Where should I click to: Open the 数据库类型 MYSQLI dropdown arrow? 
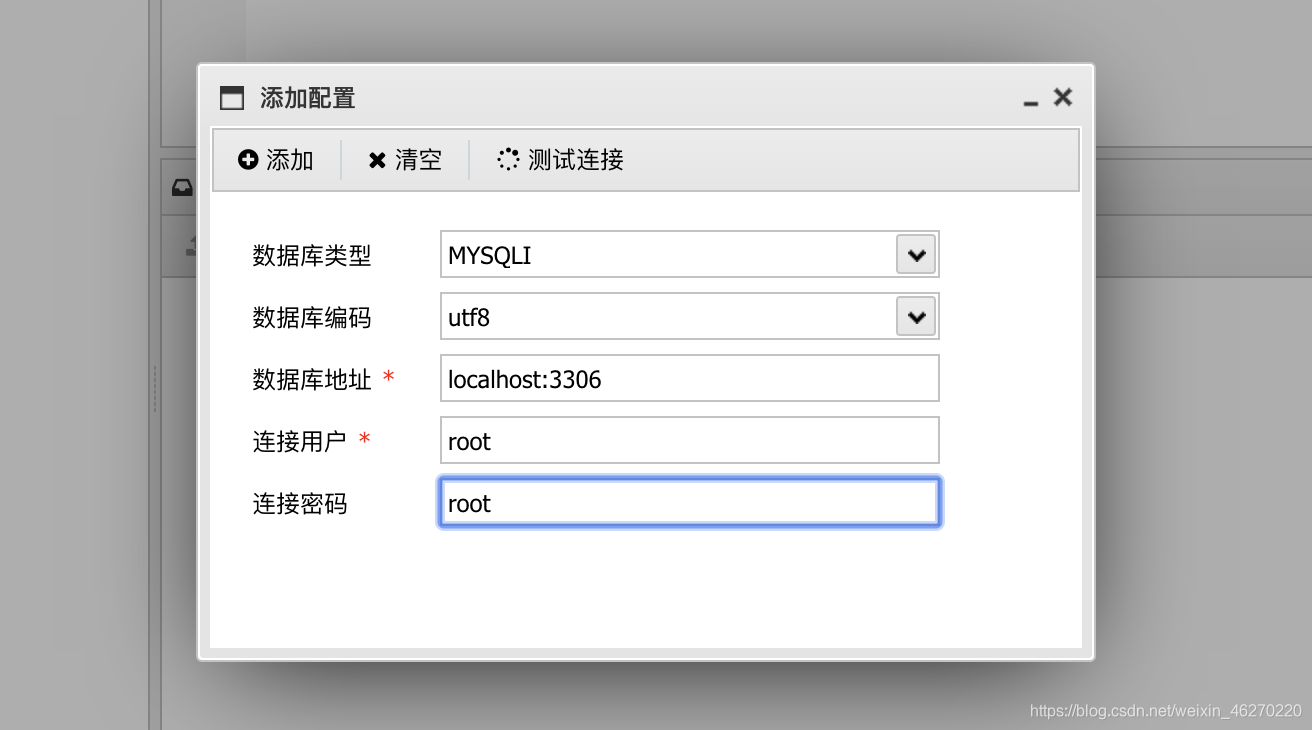click(x=916, y=255)
